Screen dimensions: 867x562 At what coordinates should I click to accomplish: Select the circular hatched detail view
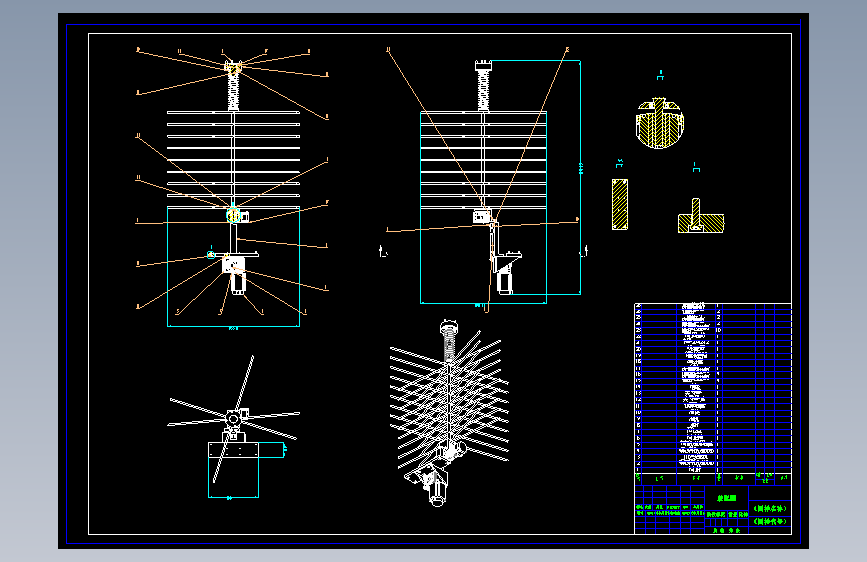660,123
